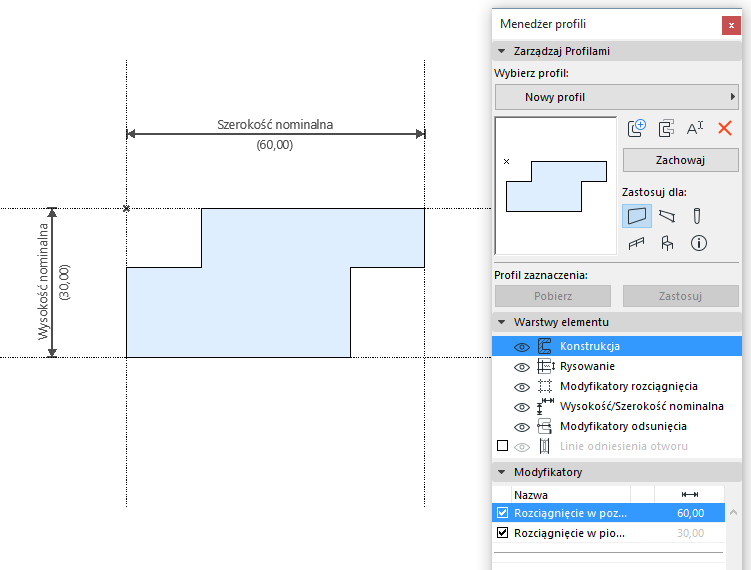Click the Wysokość nominalna dimension label
Viewport: 751px width, 570px height.
tap(43, 282)
